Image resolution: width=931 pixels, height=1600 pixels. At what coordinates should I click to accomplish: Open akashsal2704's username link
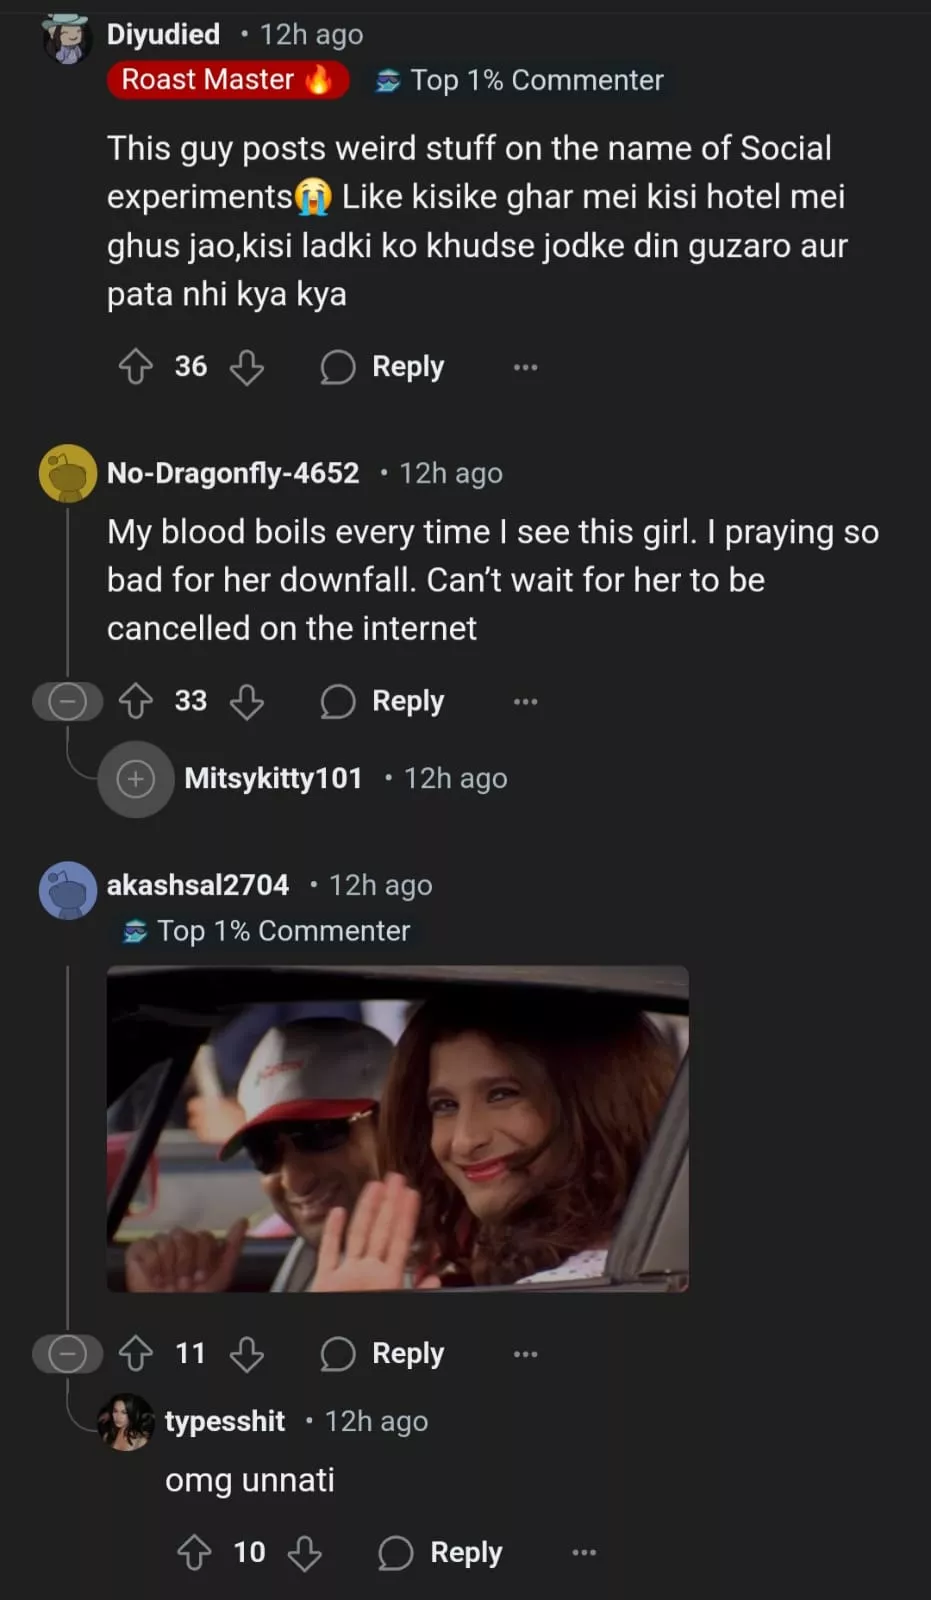tap(197, 885)
